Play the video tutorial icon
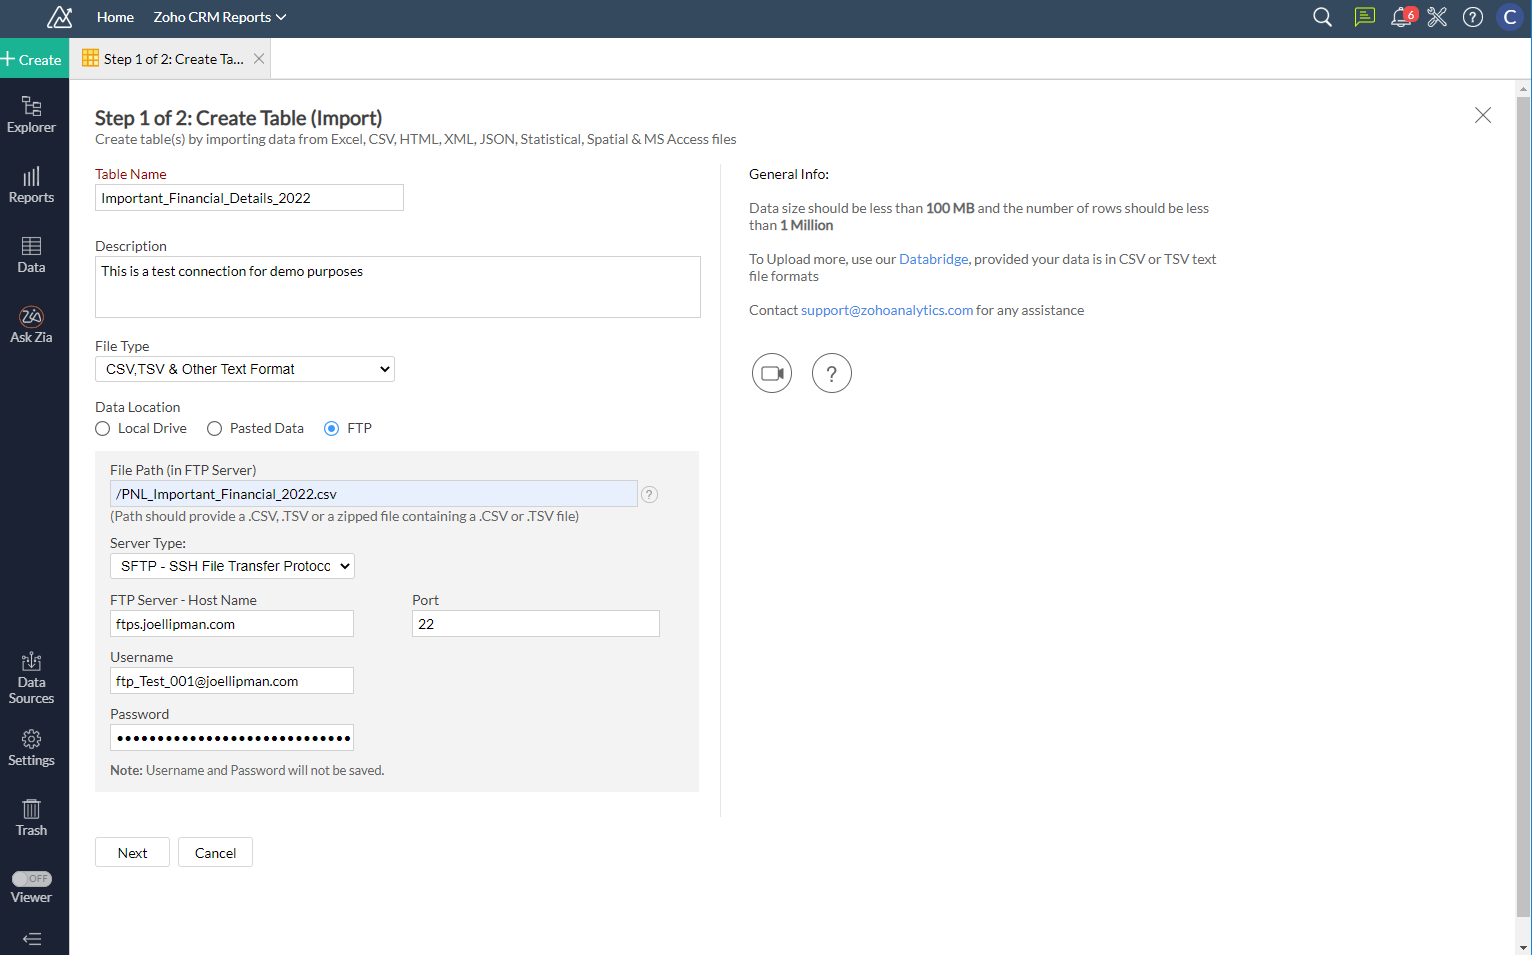 pyautogui.click(x=771, y=373)
